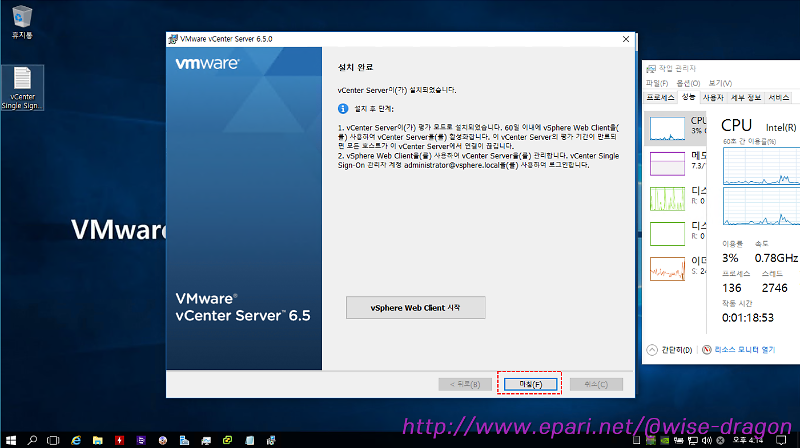
Task: Select purple memory graph thumbnail in Task Manager
Action: (x=667, y=163)
